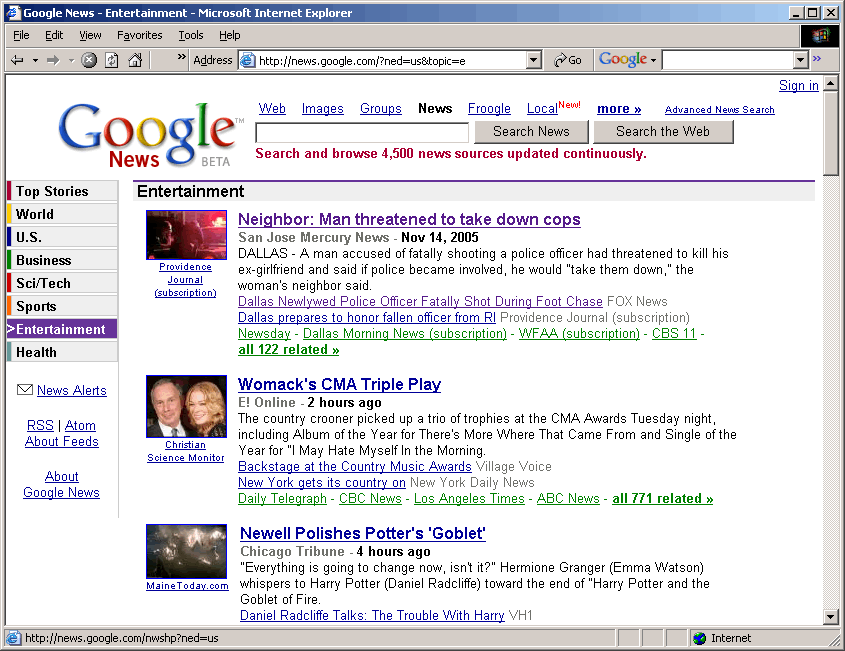Open the "Womack's CMA Triple Play" headline
The image size is (845, 651).
click(x=340, y=384)
